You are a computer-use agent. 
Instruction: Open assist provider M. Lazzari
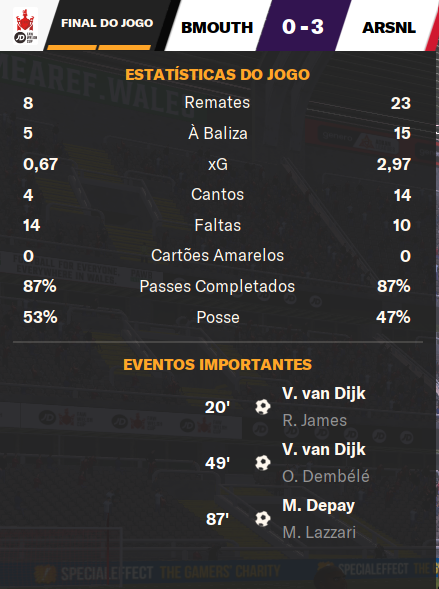[x=319, y=532]
